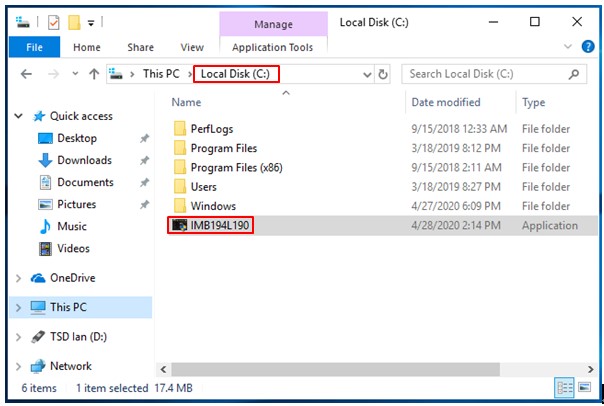Screen dimensions: 604x406
Task: Click the pin icon next to Downloads
Action: pos(144,160)
